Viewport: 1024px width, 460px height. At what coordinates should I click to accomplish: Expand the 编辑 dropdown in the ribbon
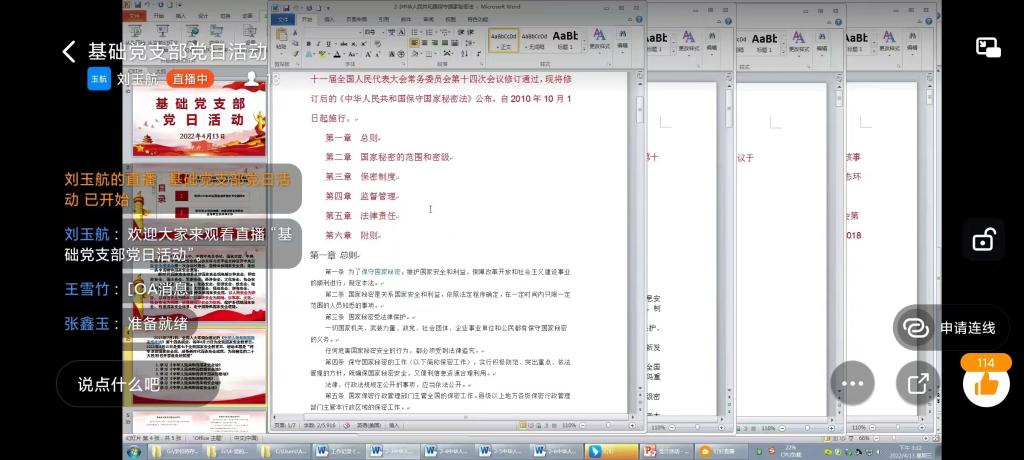click(624, 40)
